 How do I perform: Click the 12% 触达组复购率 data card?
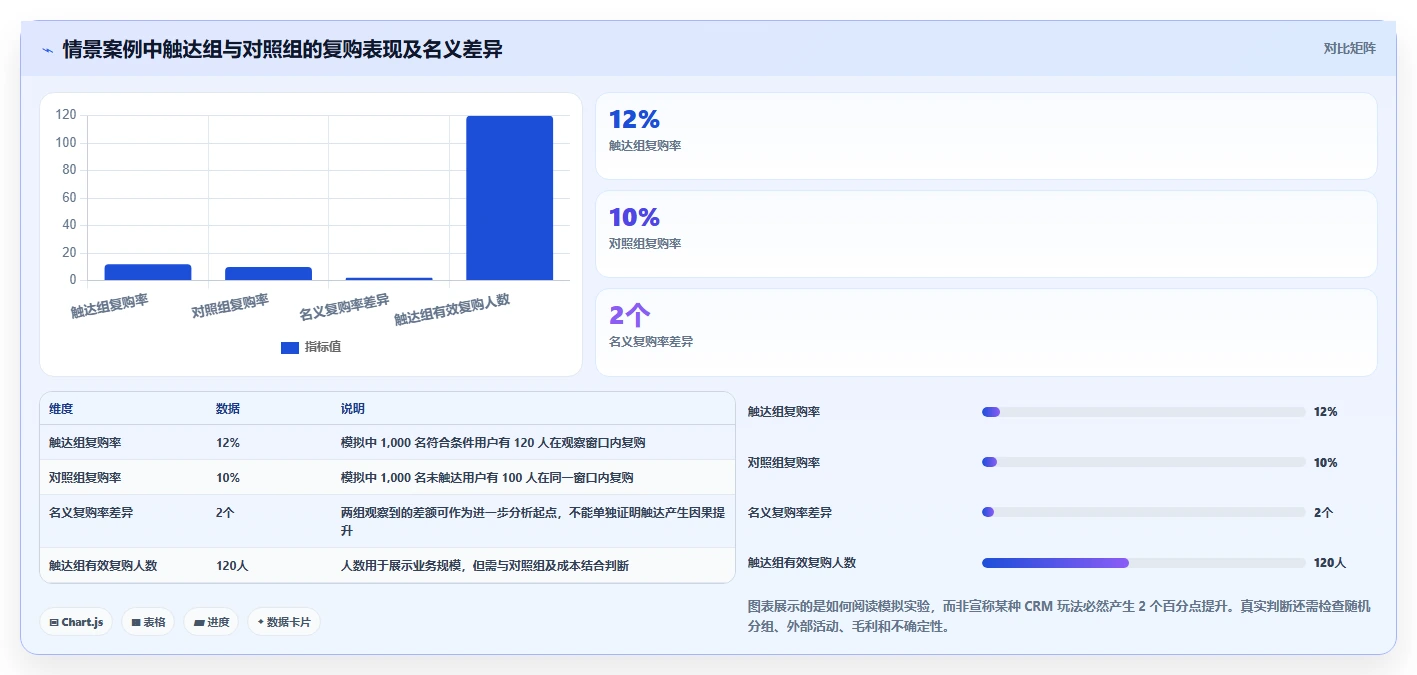pyautogui.click(x=986, y=136)
